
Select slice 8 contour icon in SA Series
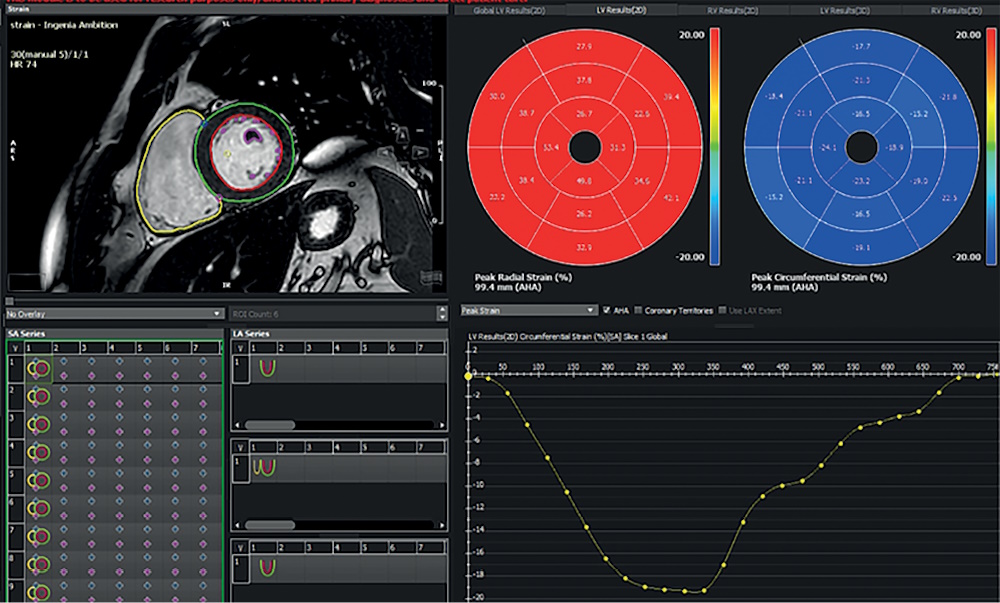click(x=39, y=565)
